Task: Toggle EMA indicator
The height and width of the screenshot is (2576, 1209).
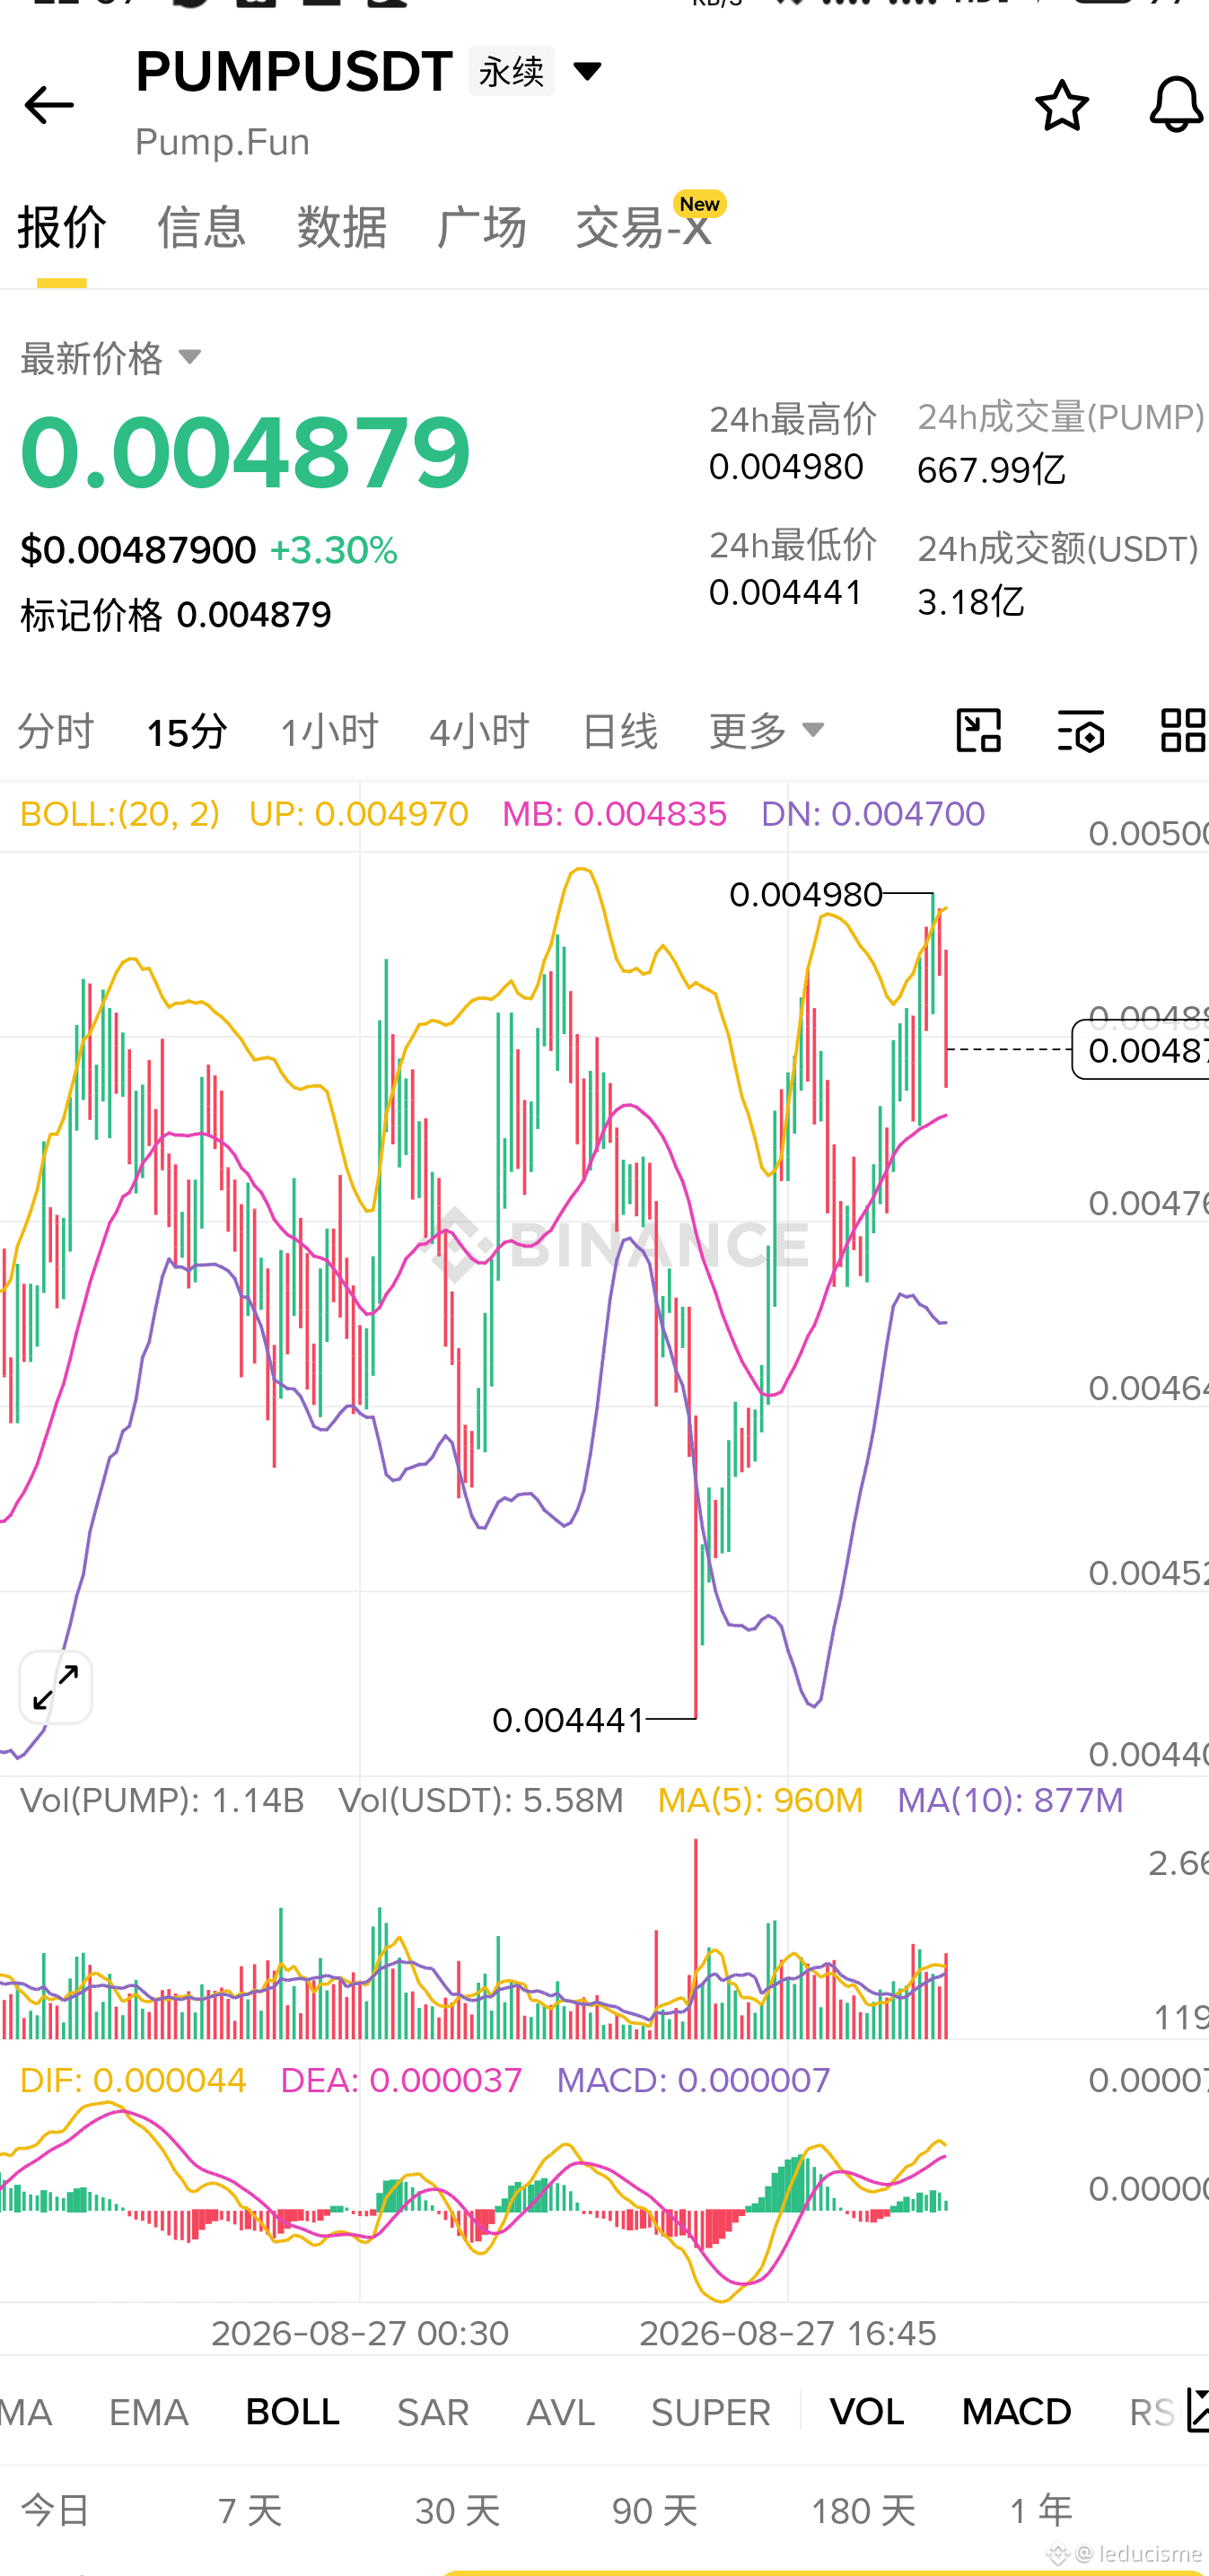Action: (x=148, y=2411)
